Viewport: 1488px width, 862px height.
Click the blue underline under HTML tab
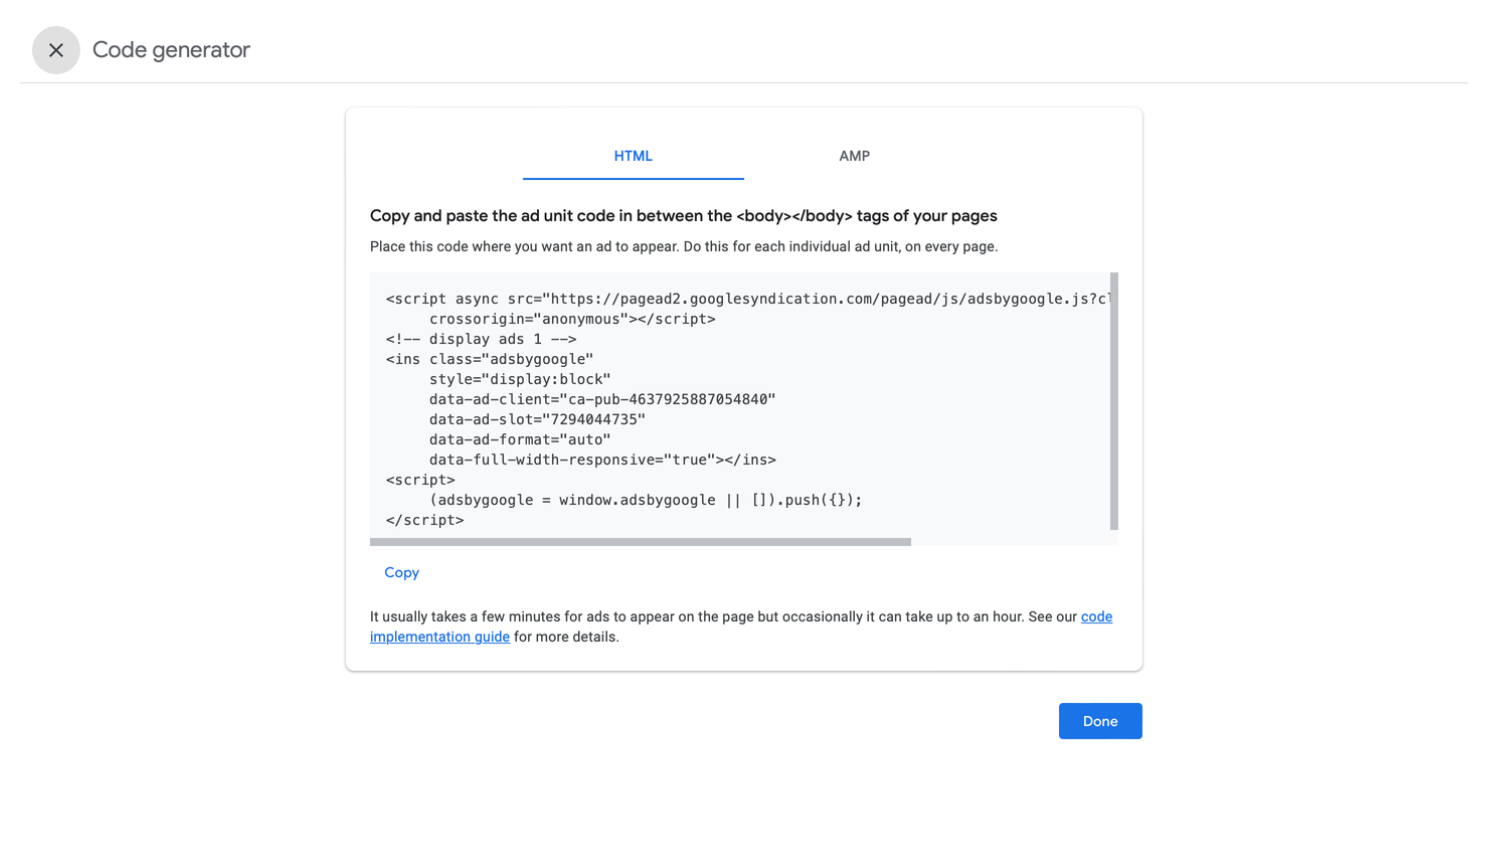pyautogui.click(x=632, y=177)
